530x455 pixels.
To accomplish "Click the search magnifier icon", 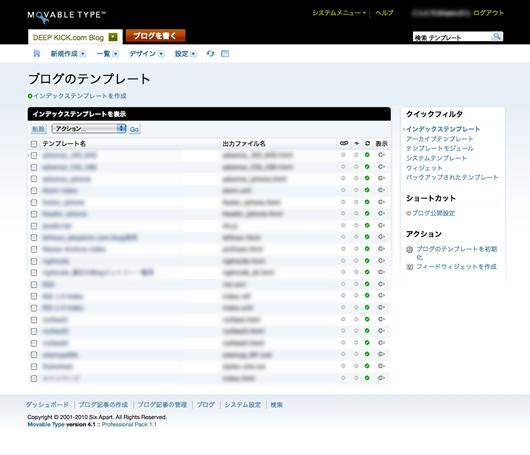I will (497, 36).
